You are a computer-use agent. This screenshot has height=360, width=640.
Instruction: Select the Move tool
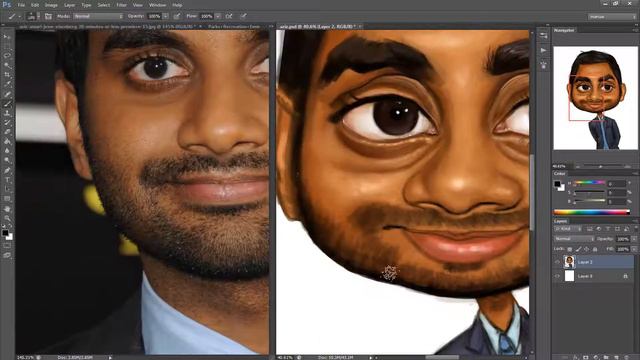pyautogui.click(x=7, y=37)
